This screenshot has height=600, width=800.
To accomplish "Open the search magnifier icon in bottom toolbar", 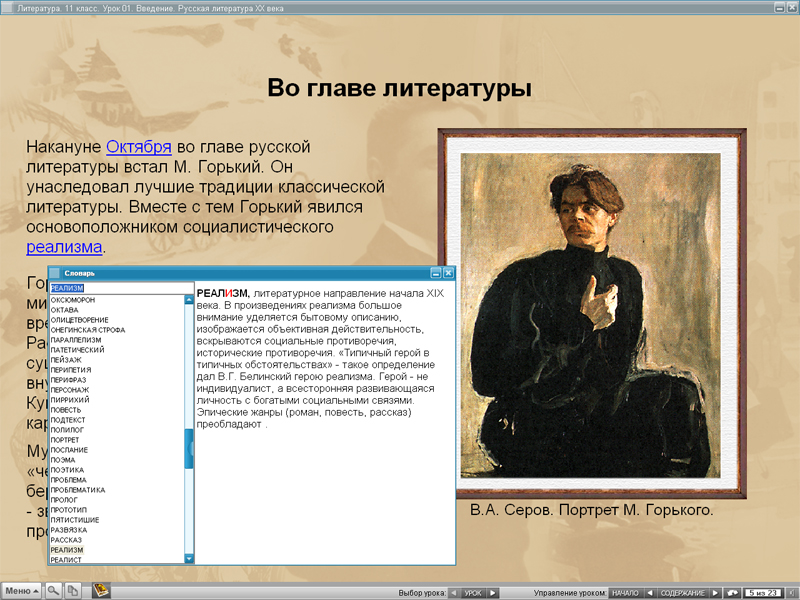I will [54, 591].
